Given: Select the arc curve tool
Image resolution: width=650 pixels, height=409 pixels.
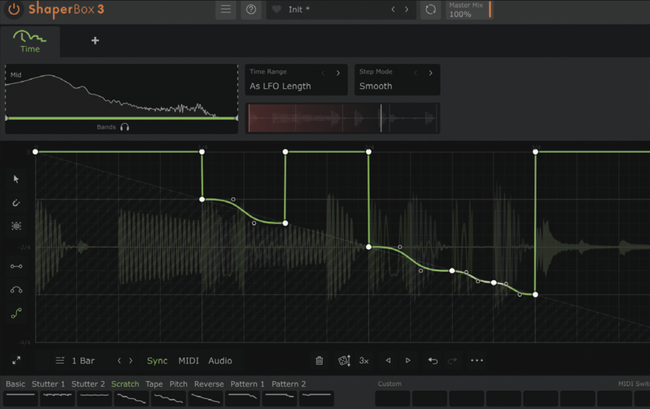Looking at the screenshot, I should click(16, 290).
